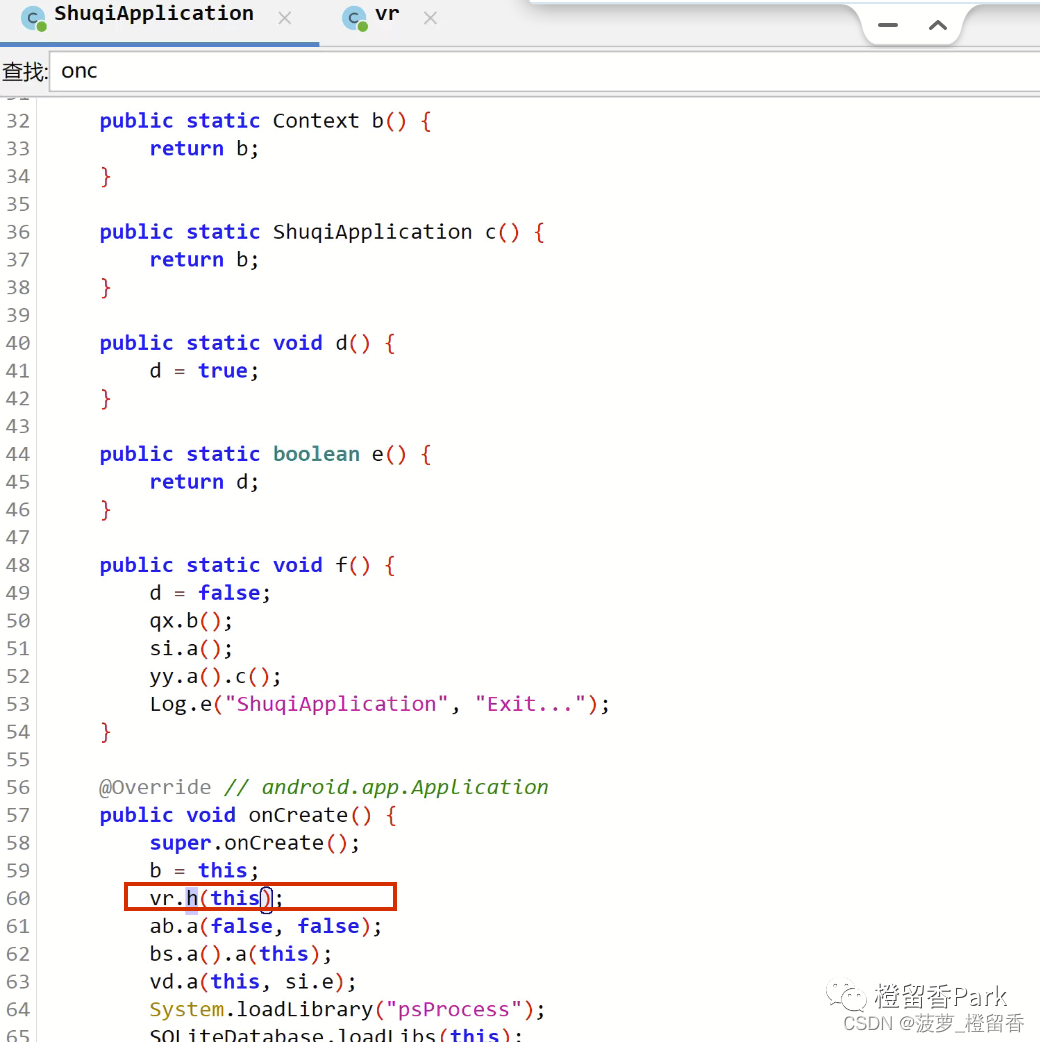Close the vr editor tab

430,17
